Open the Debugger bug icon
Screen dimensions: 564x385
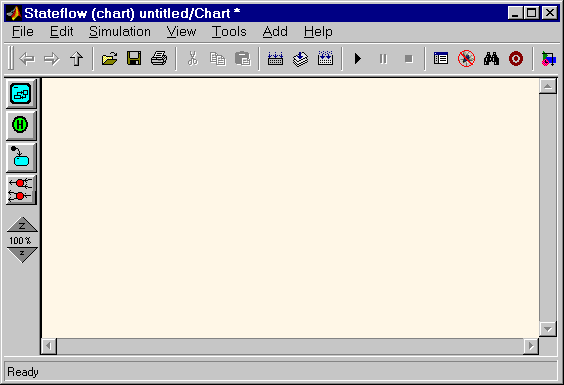tap(466, 58)
